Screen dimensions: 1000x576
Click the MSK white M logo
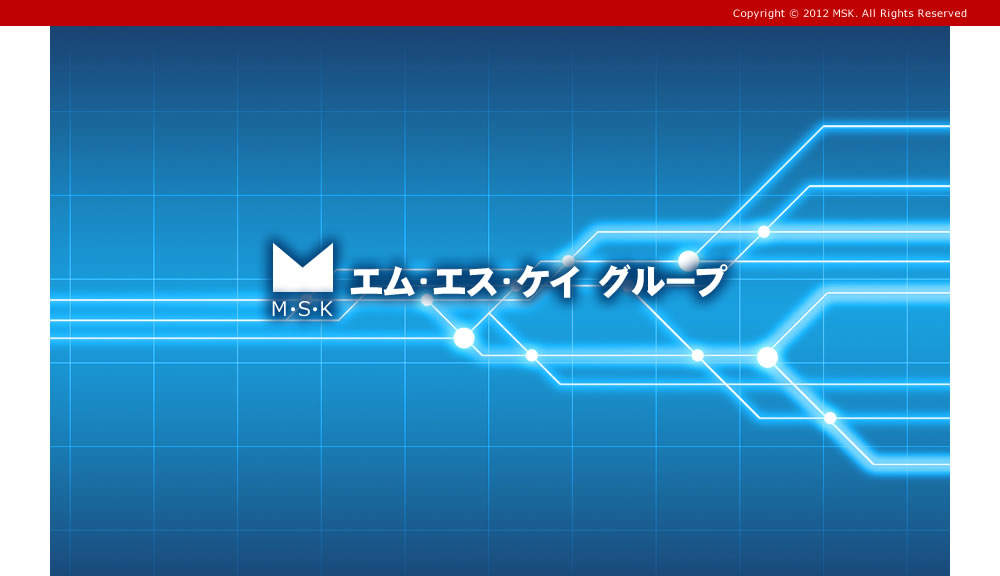coord(303,267)
